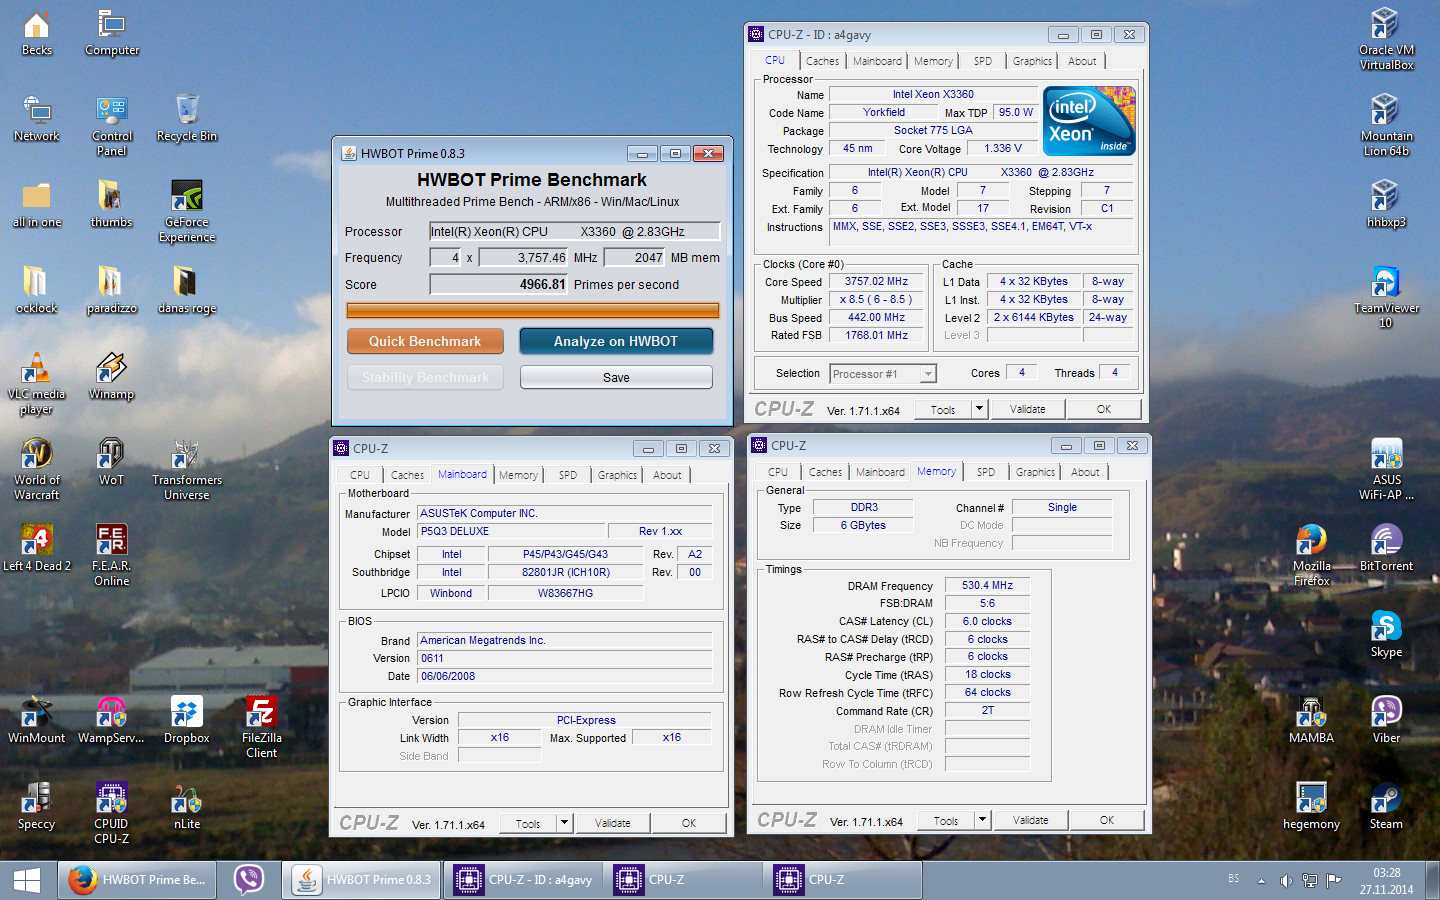Viewport: 1440px width, 900px height.
Task: Launch GeForce Experience from the desktop
Action: pyautogui.click(x=187, y=212)
